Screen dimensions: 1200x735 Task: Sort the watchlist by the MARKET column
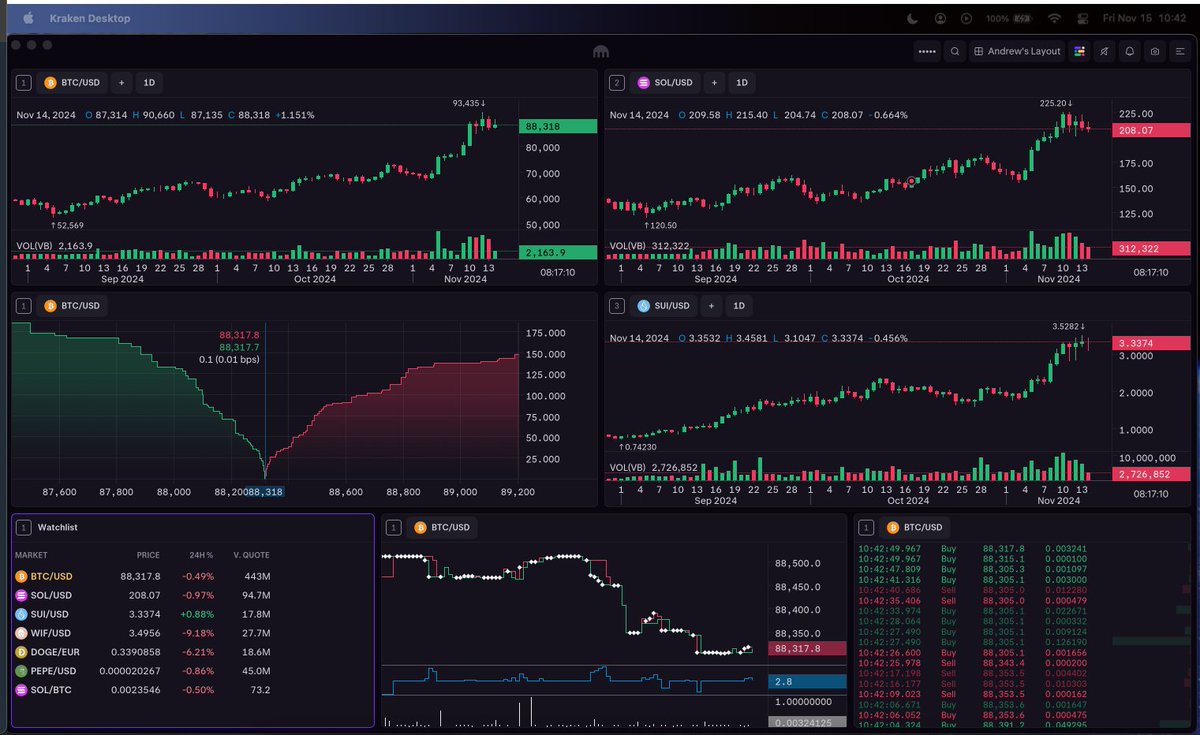click(30, 555)
